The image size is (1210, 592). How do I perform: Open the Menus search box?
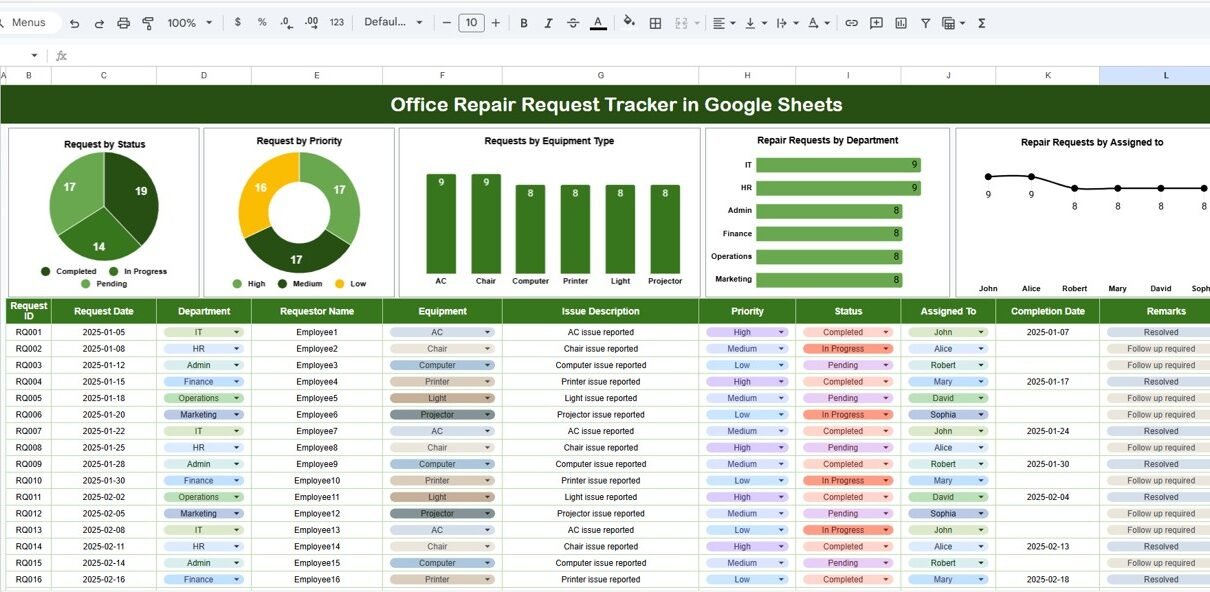[29, 23]
